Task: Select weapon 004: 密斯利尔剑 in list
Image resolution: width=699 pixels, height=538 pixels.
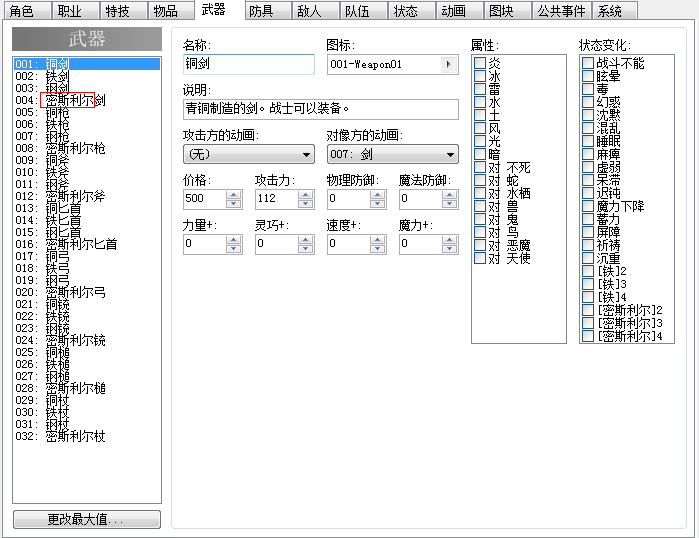Action: (x=87, y=100)
